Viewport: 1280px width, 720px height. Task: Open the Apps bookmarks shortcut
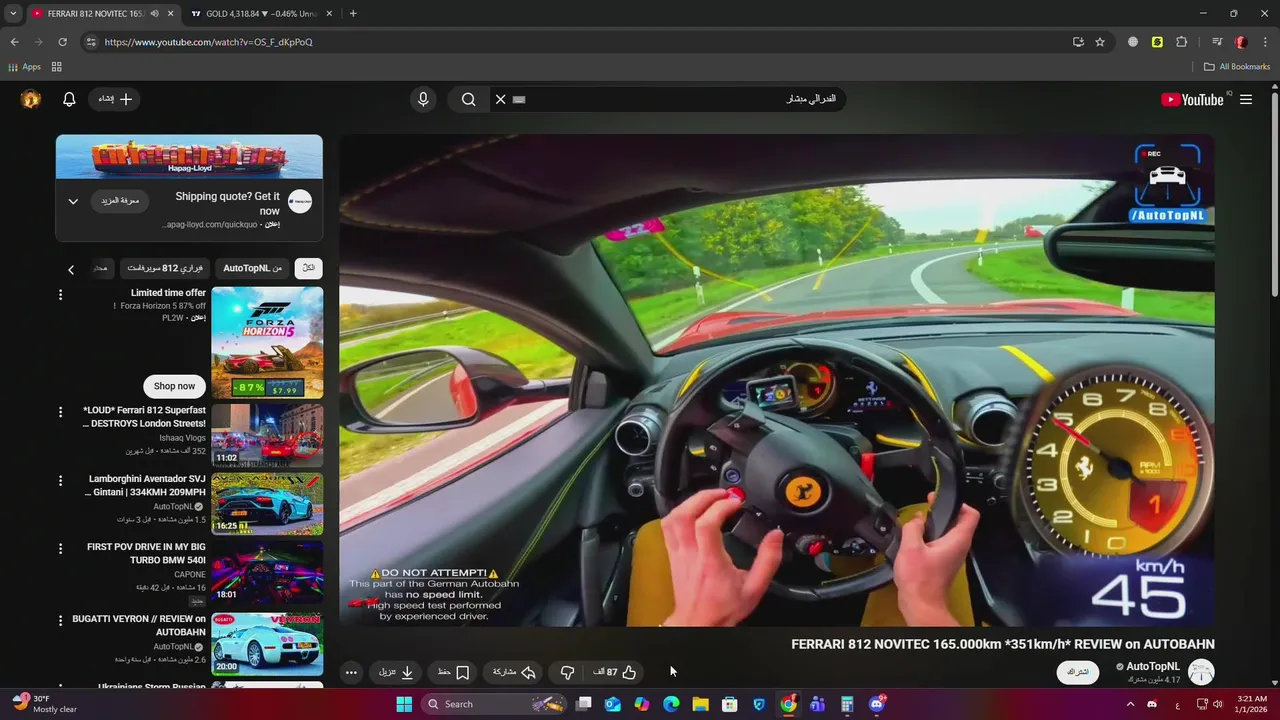click(24, 67)
